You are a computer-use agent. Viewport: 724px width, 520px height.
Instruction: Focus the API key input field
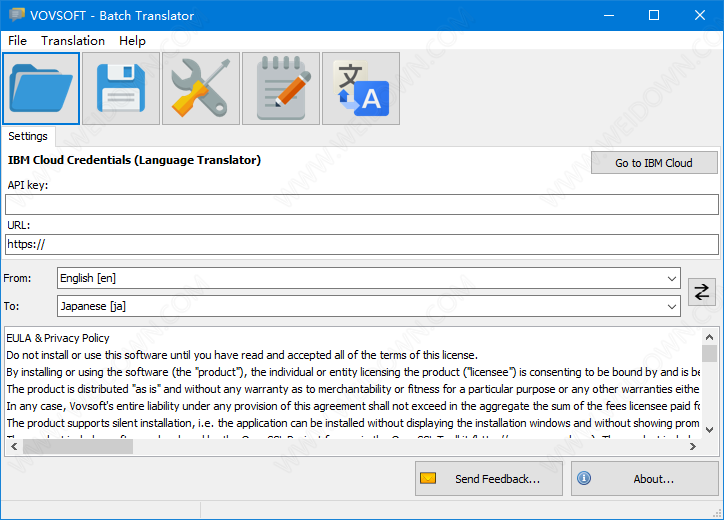pyautogui.click(x=362, y=204)
